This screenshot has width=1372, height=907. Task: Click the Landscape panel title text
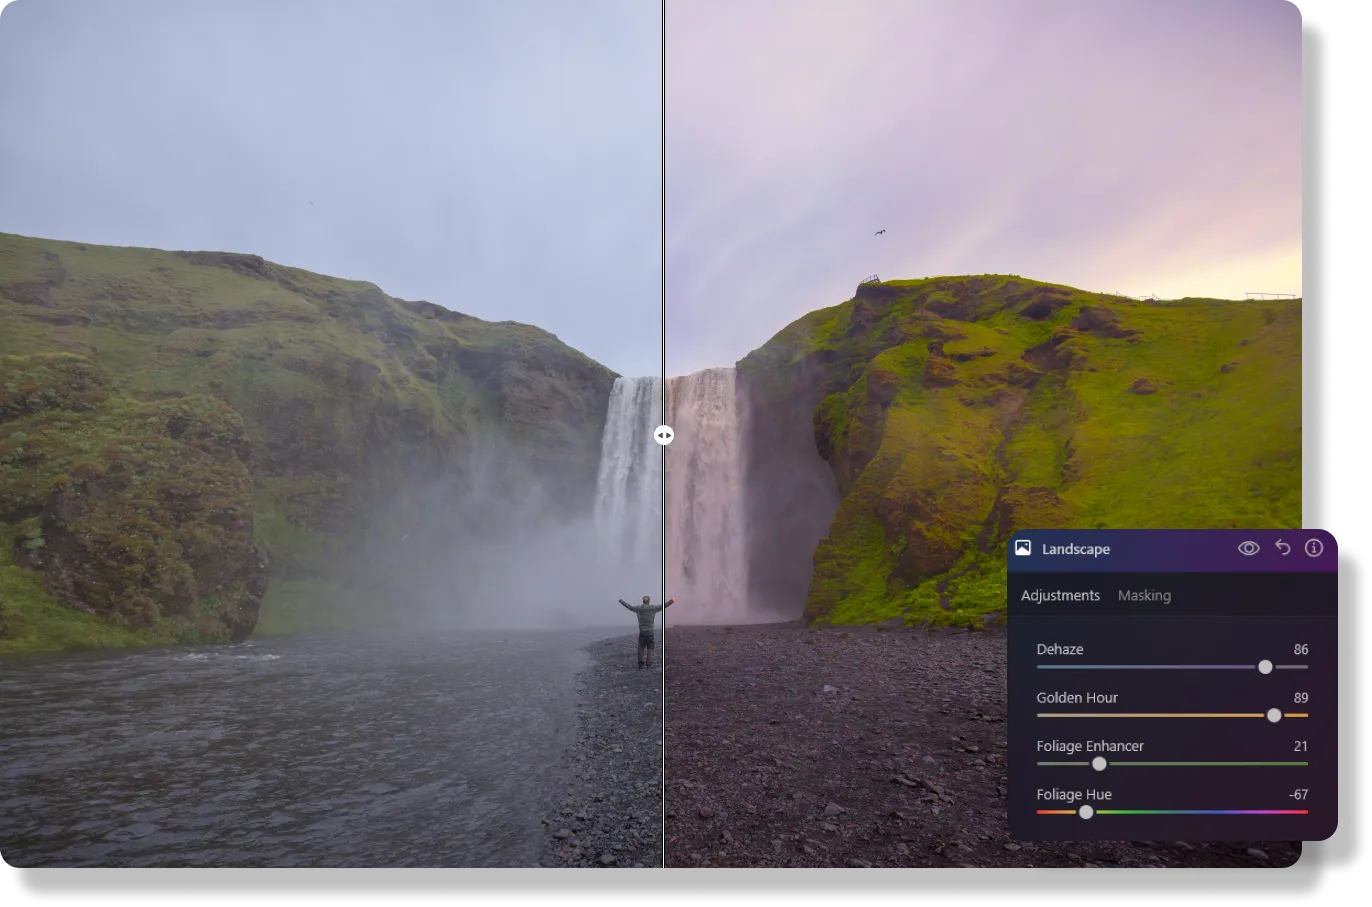click(1076, 549)
